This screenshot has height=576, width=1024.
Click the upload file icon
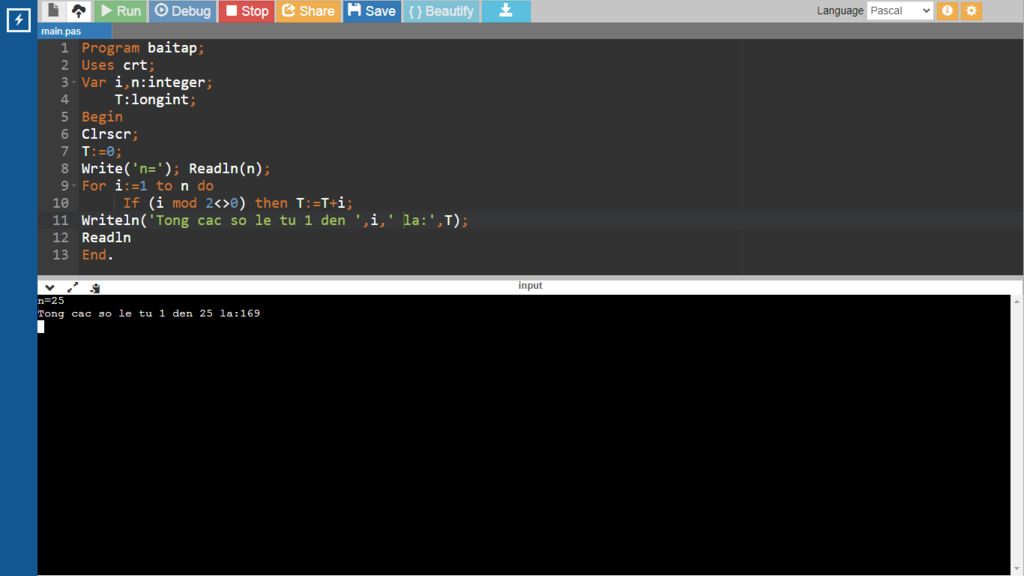(78, 10)
